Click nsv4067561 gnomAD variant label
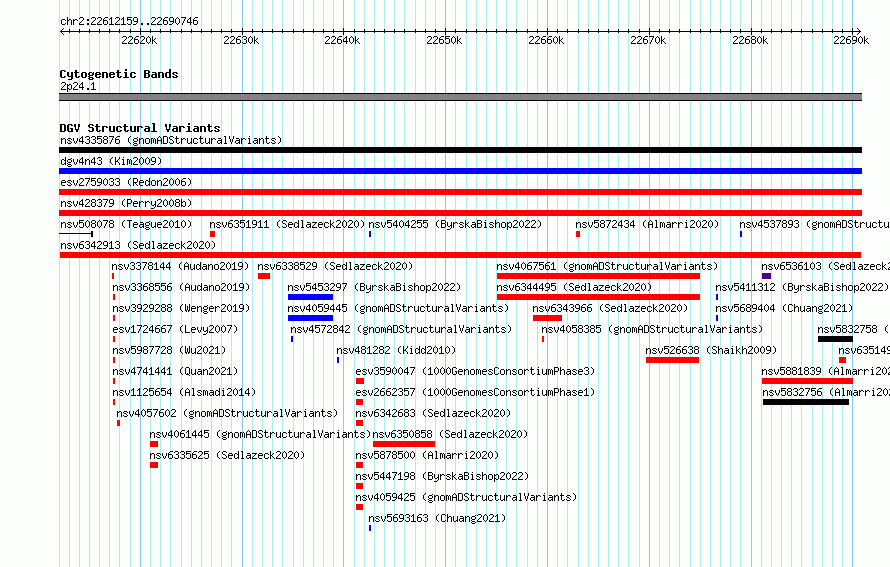The width and height of the screenshot is (890, 567). 607,266
